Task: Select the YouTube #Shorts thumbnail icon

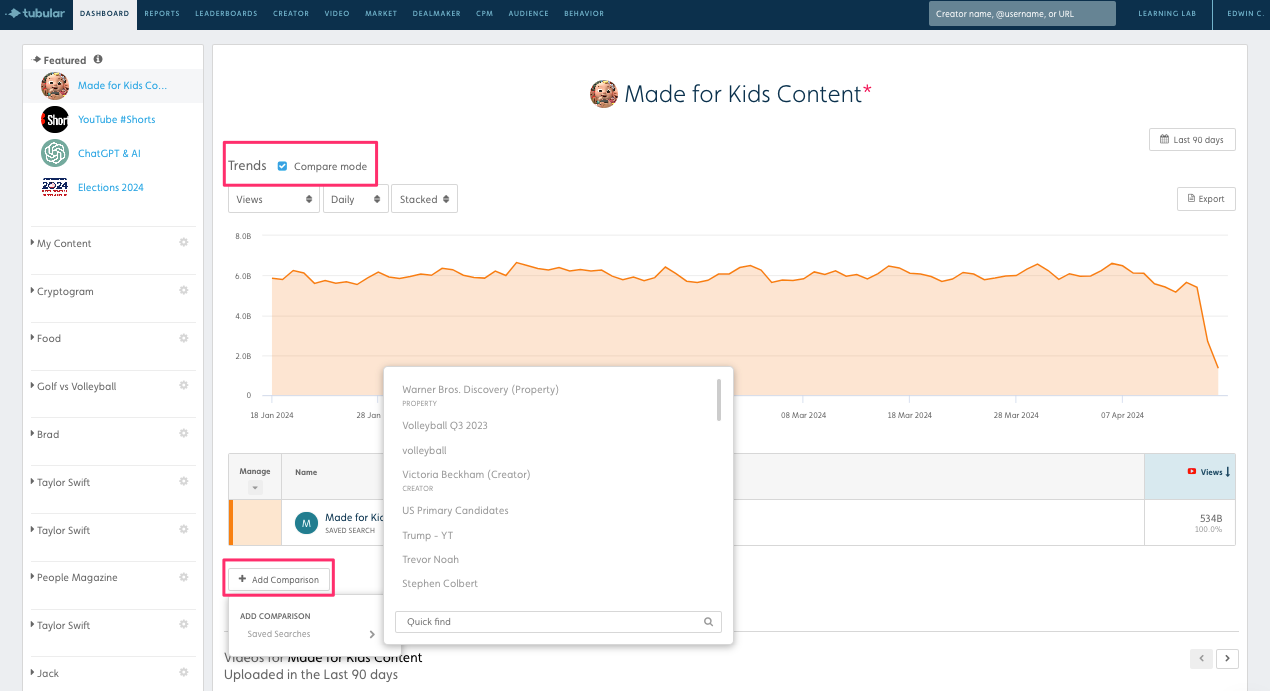Action: [x=55, y=120]
